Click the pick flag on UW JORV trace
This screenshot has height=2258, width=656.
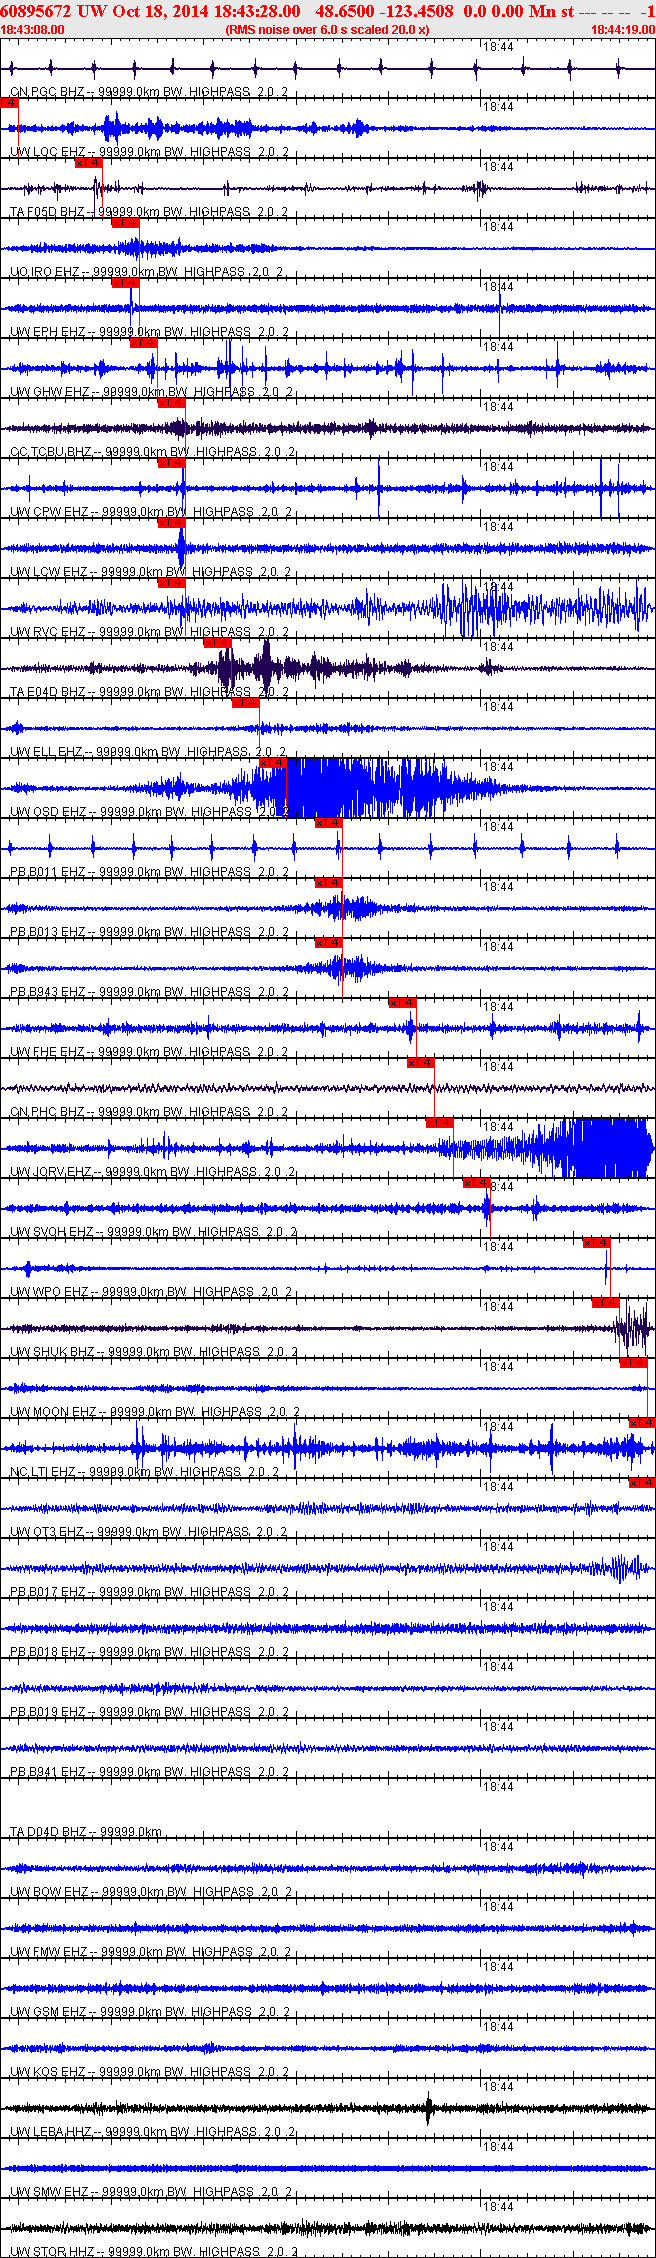pos(440,1123)
